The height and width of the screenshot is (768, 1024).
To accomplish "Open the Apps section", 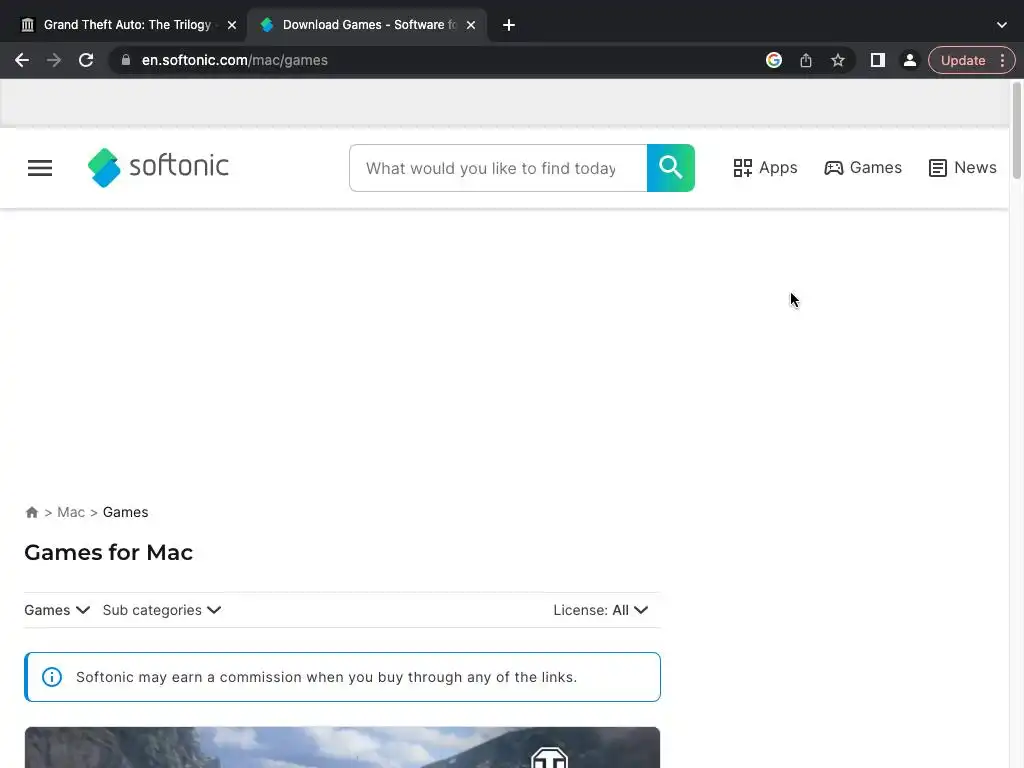I will [765, 168].
